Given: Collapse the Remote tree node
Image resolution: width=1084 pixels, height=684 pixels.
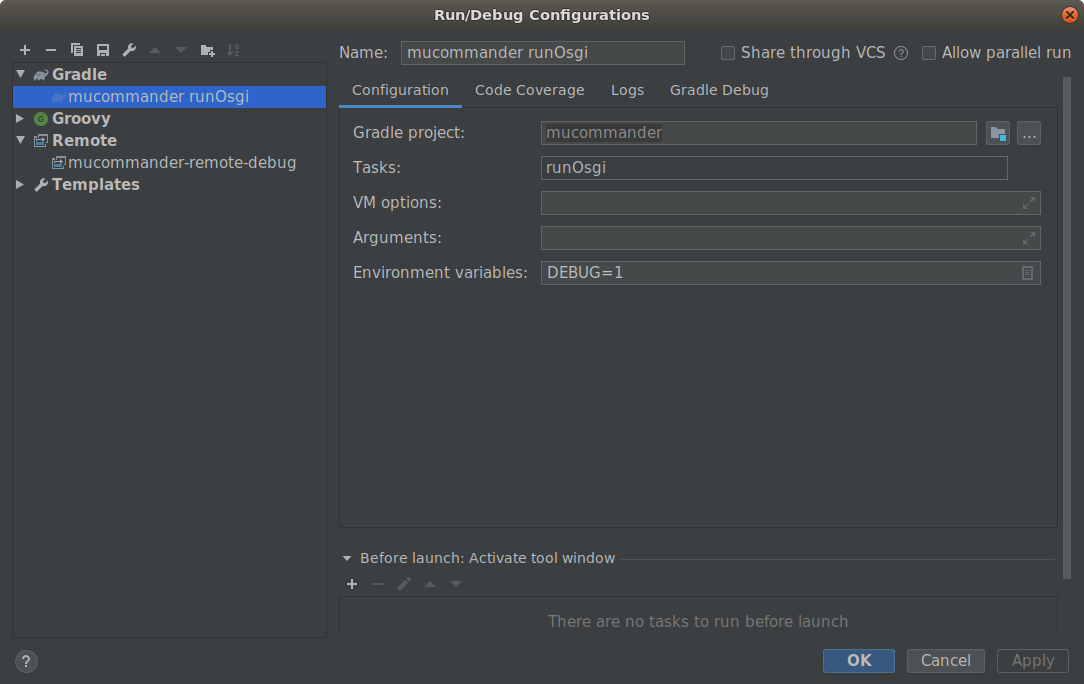Looking at the screenshot, I should [x=21, y=140].
